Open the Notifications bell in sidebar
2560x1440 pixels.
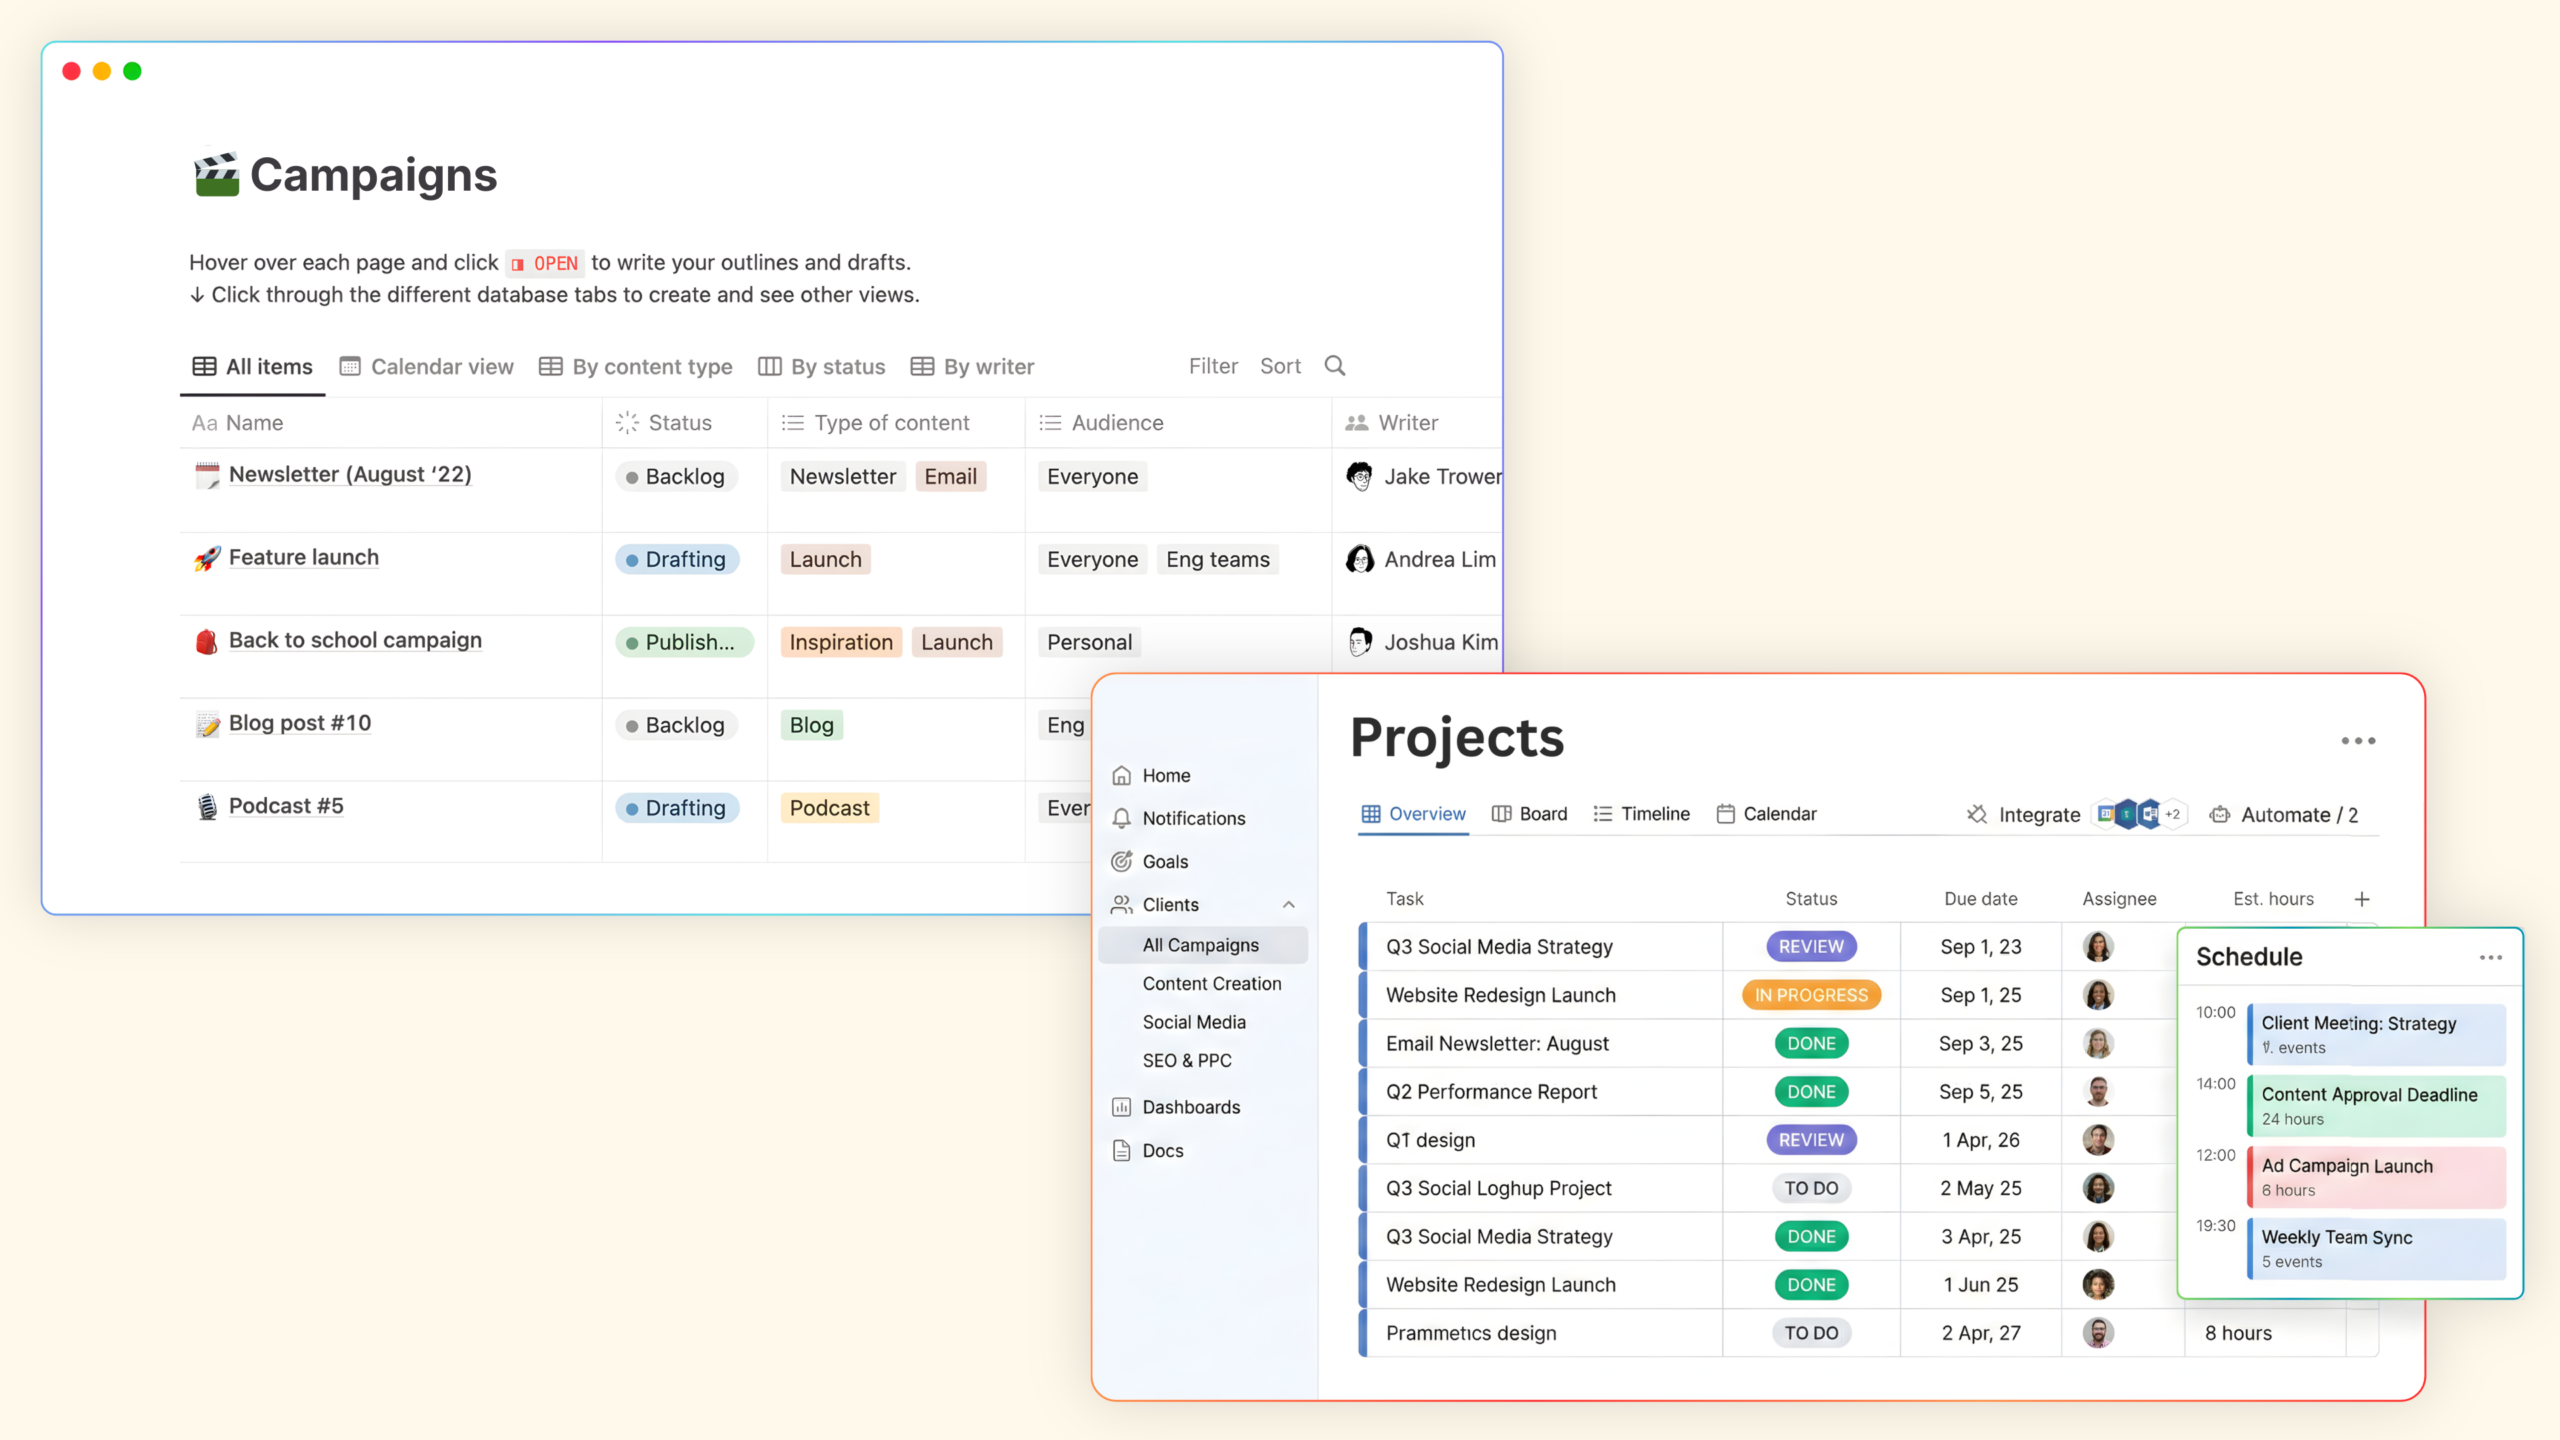(x=1122, y=818)
